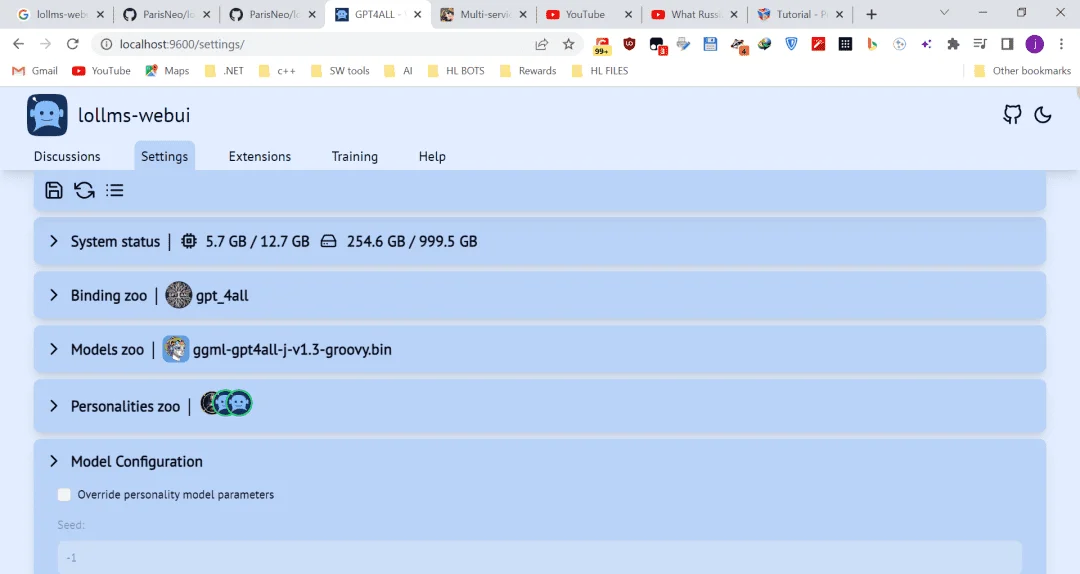This screenshot has width=1080, height=574.
Task: Expand the Personalities zoo section
Action: coord(54,406)
